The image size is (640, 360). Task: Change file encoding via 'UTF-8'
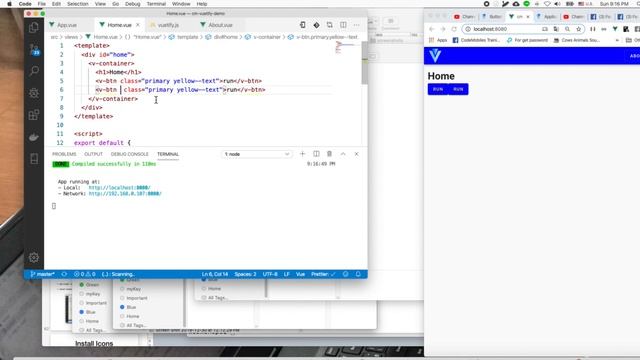tap(270, 274)
